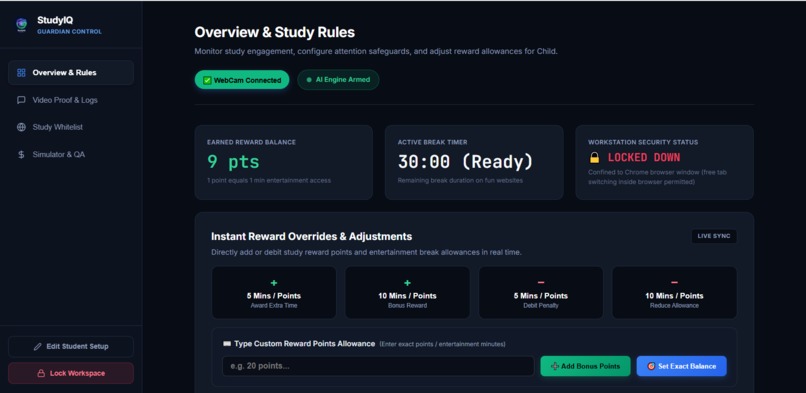
Task: Click the padlock icon beside LOCKED DOWN
Action: (594, 157)
